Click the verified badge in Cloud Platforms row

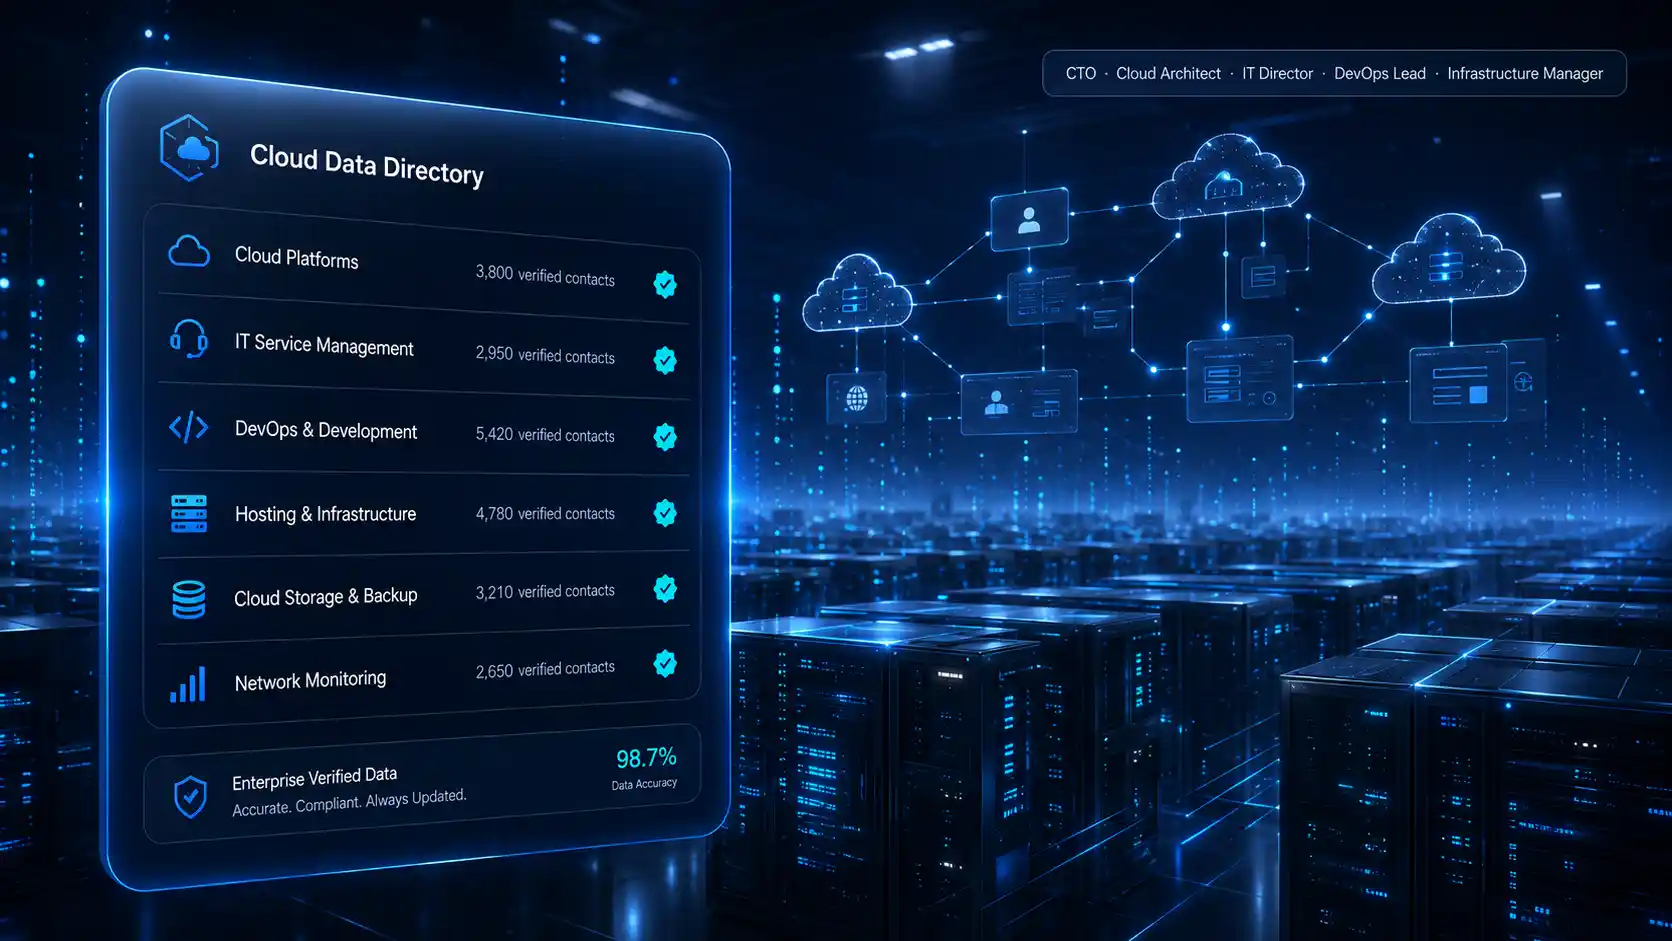point(665,284)
